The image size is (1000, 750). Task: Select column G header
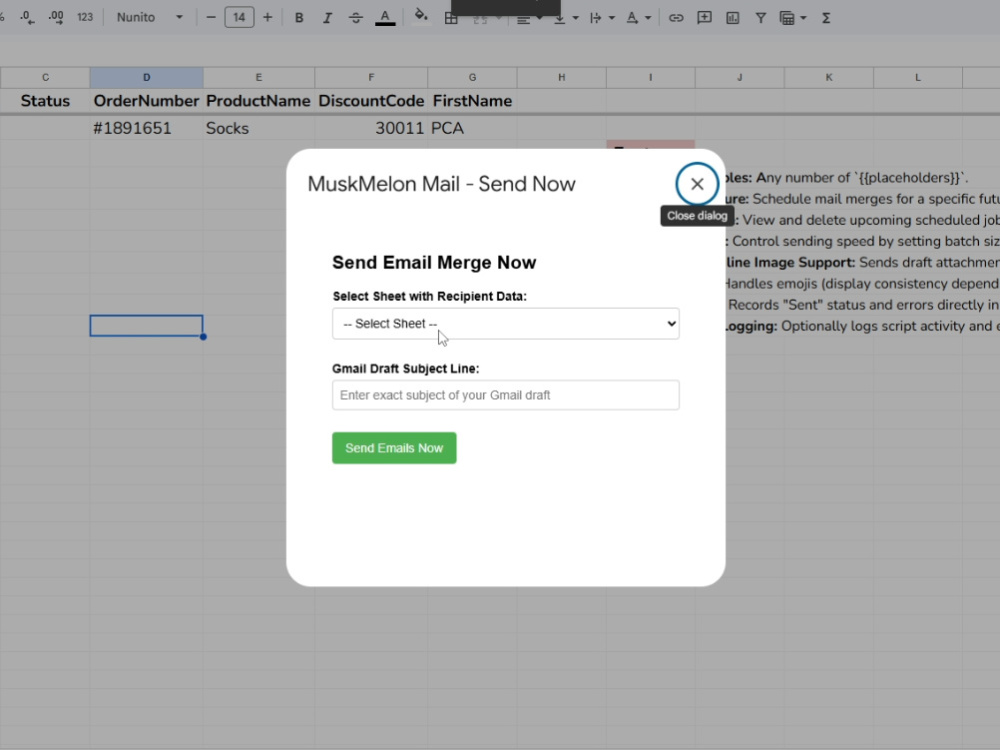472,77
